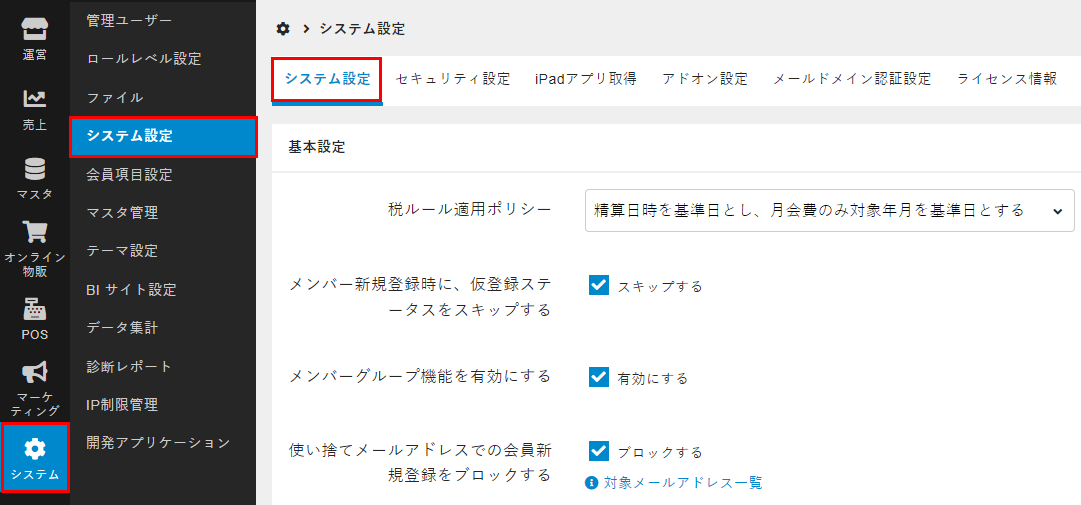Uncheck the スキップする checkbox
Viewport: 1081px width, 505px height.
[x=598, y=285]
